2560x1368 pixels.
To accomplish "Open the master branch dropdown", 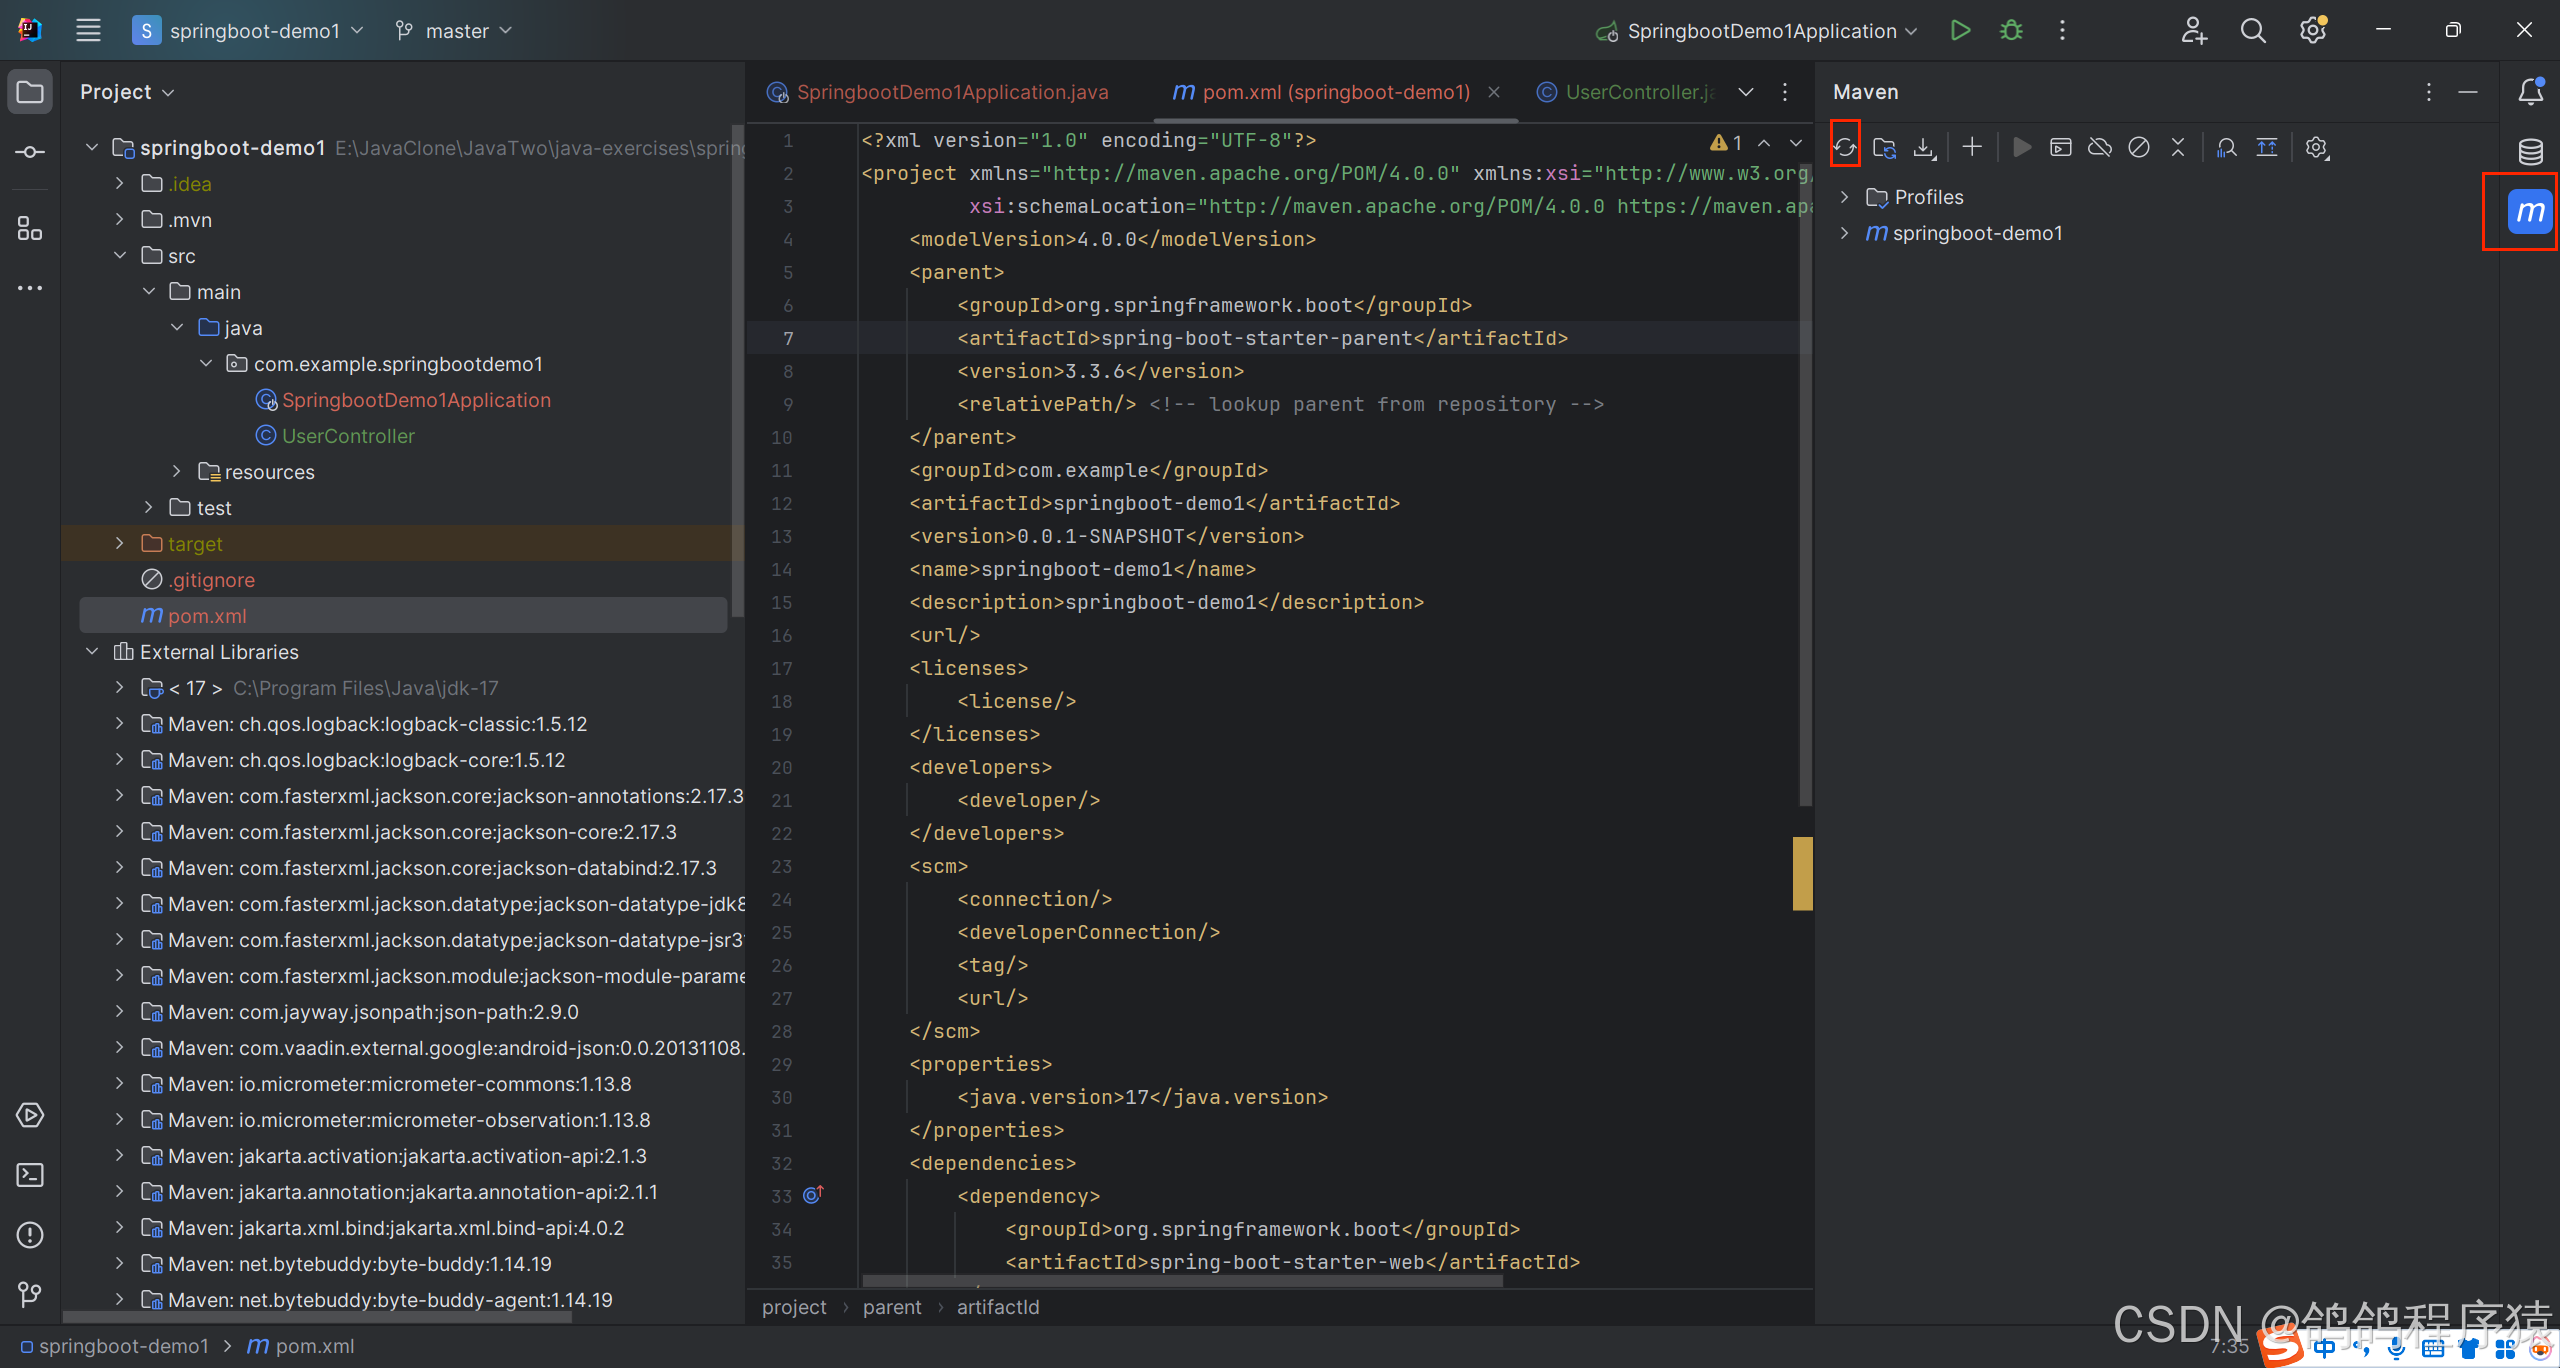I will [453, 30].
